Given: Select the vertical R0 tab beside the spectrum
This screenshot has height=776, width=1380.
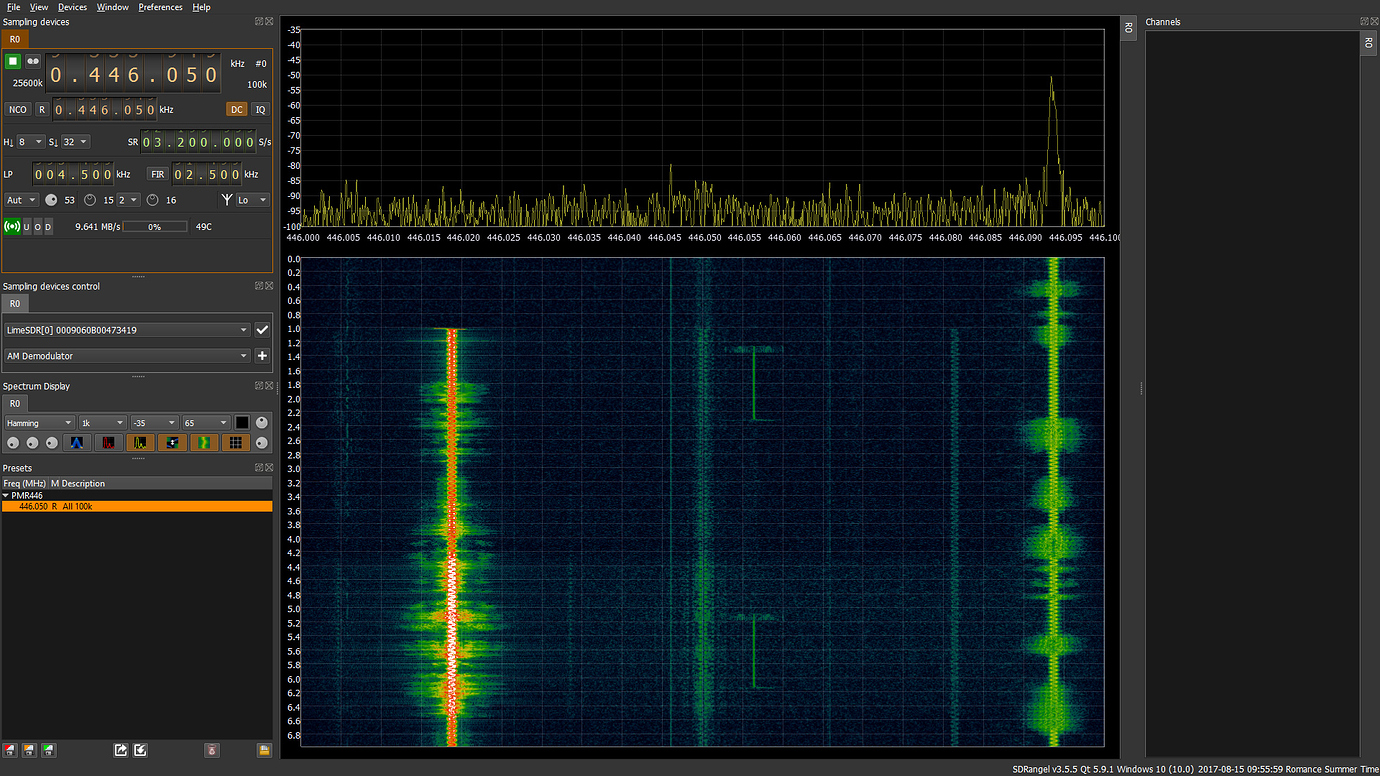Looking at the screenshot, I should tap(1128, 28).
